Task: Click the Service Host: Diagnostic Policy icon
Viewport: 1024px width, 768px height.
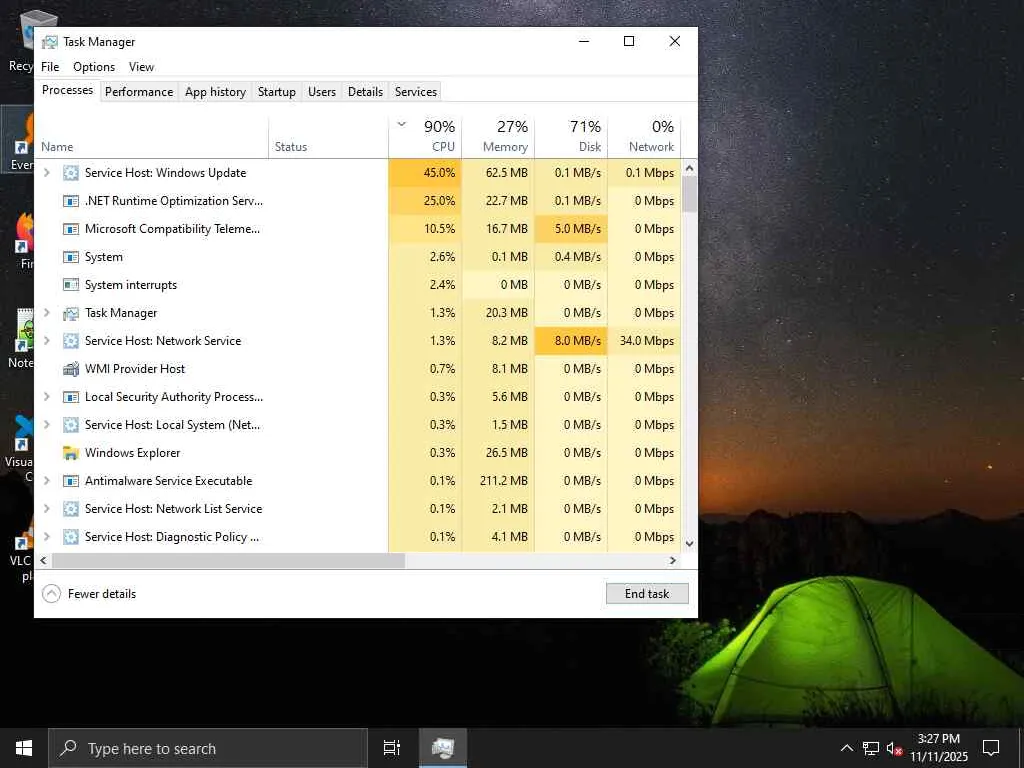Action: pos(71,537)
